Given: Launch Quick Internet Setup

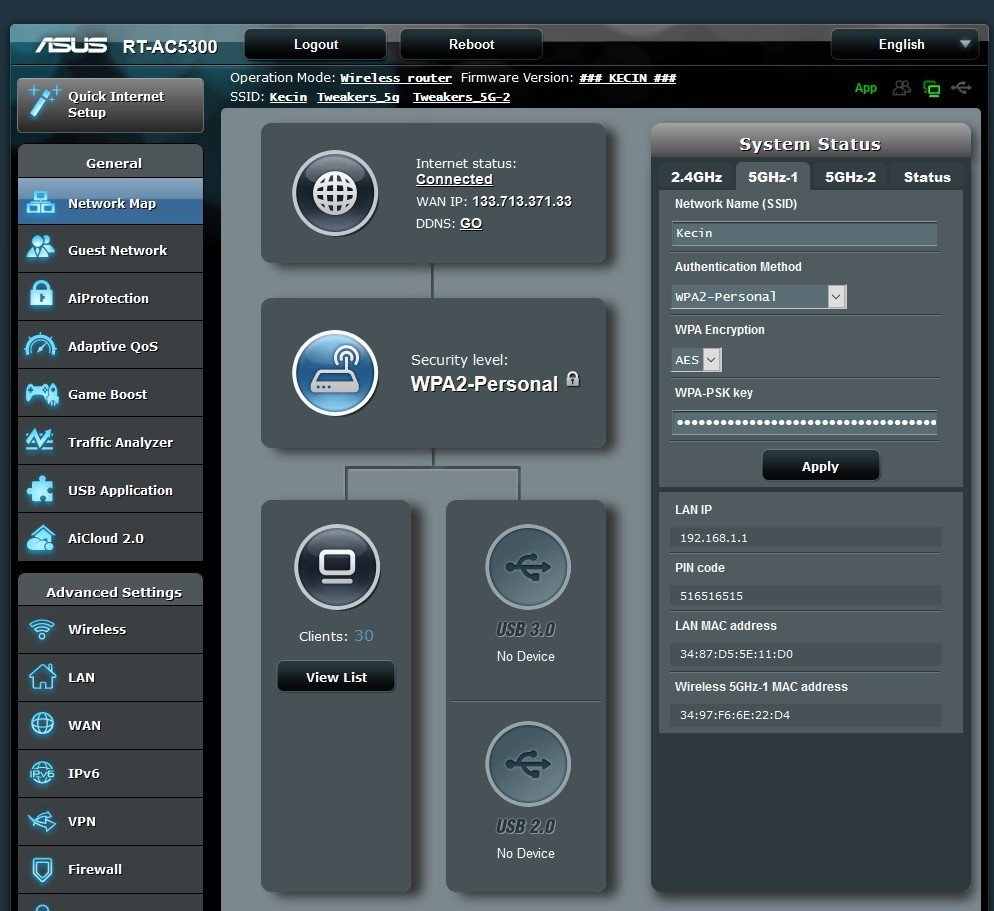Looking at the screenshot, I should 110,105.
